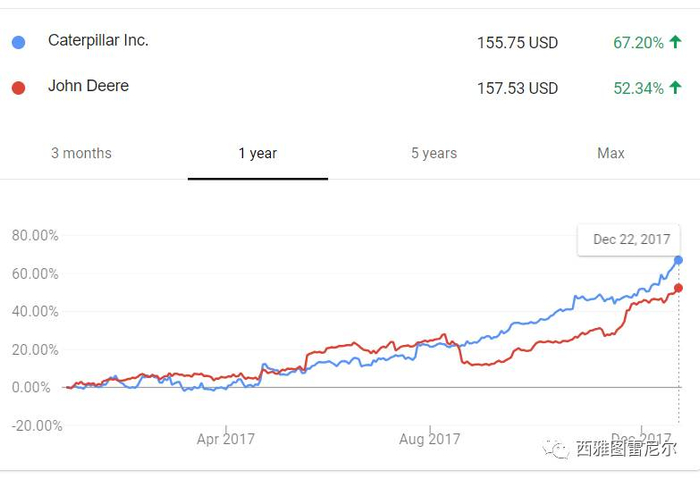Click the Apr 2017 axis label
Viewport: 700px width, 479px height.
pyautogui.click(x=226, y=439)
